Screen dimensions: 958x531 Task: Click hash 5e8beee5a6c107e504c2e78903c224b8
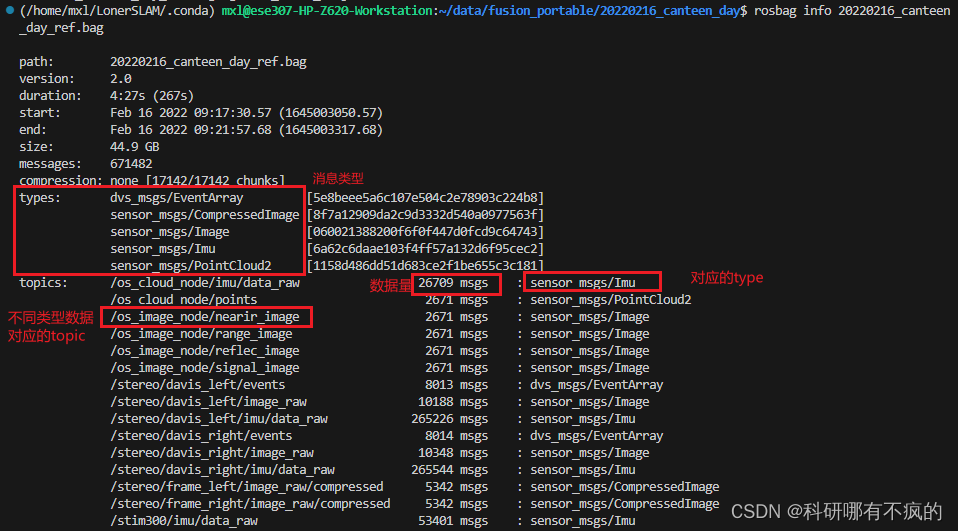coord(425,198)
